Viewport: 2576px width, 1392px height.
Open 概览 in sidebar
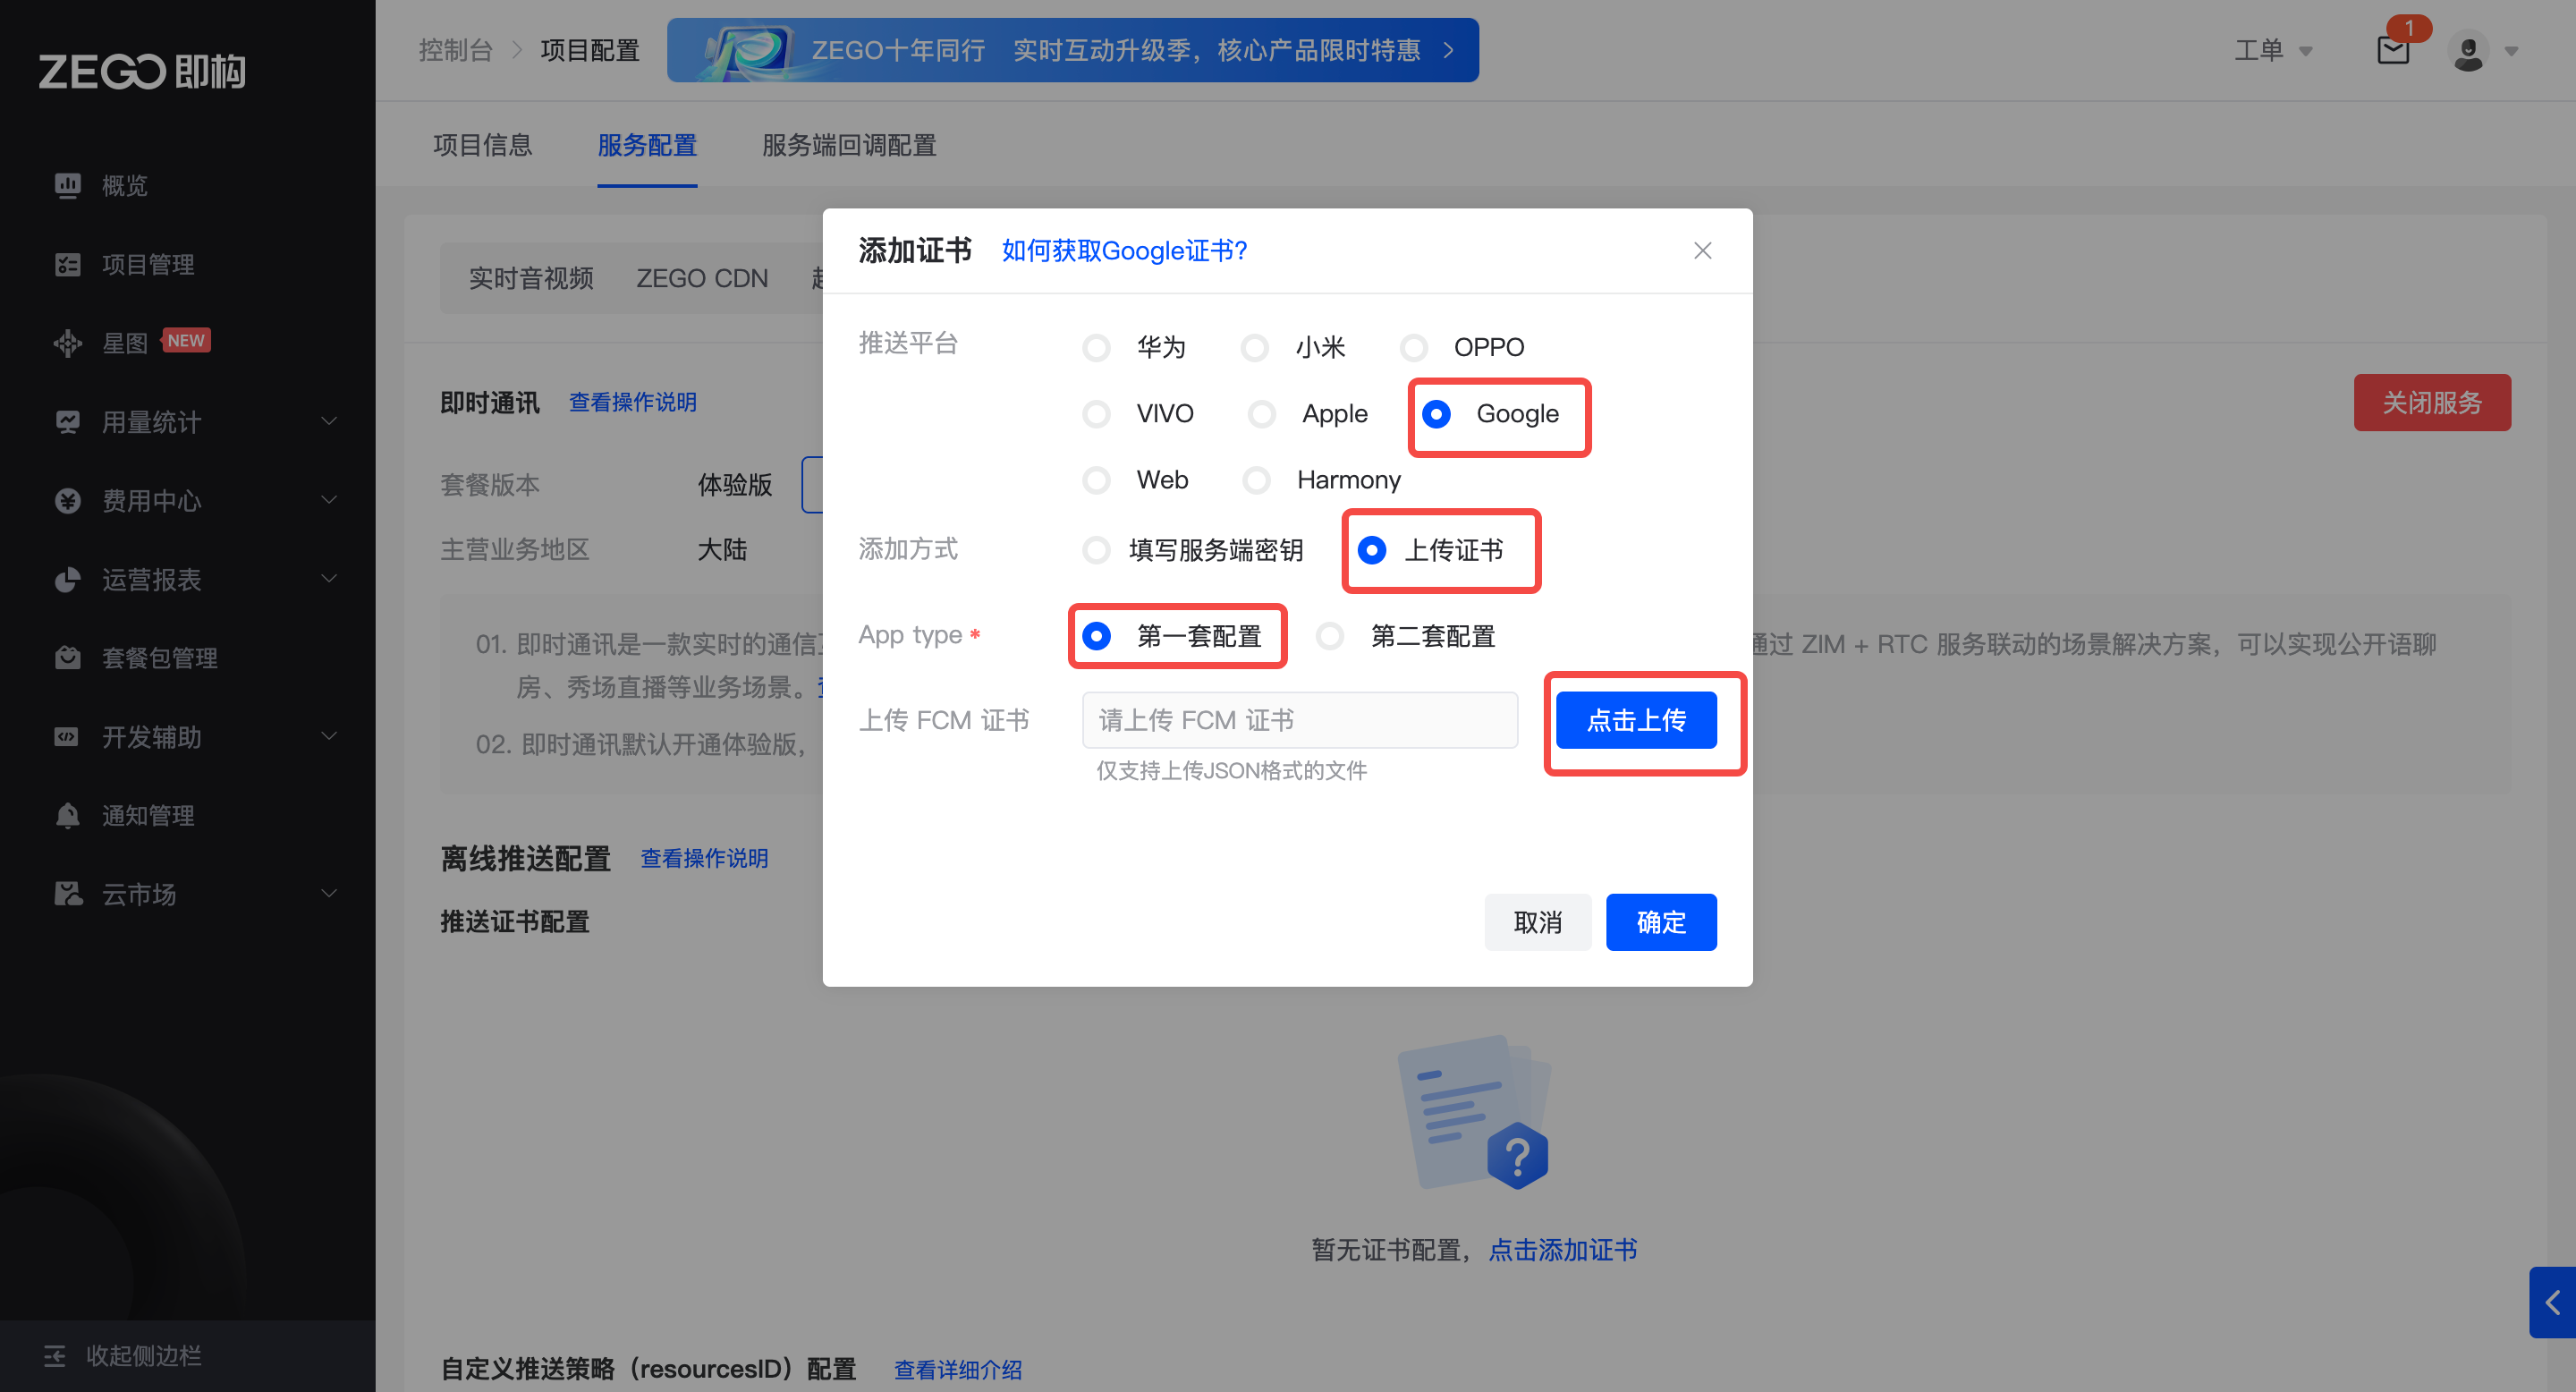[x=124, y=185]
